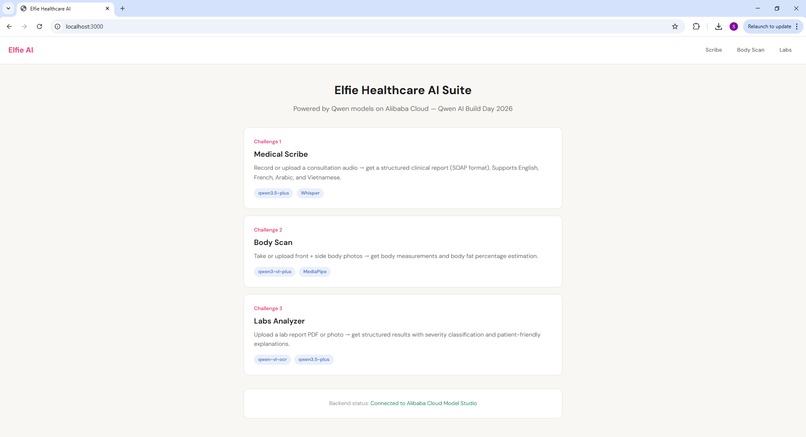This screenshot has width=806, height=437.
Task: Click Connected to Alibaba Cloud Model Studio status
Action: tap(424, 403)
